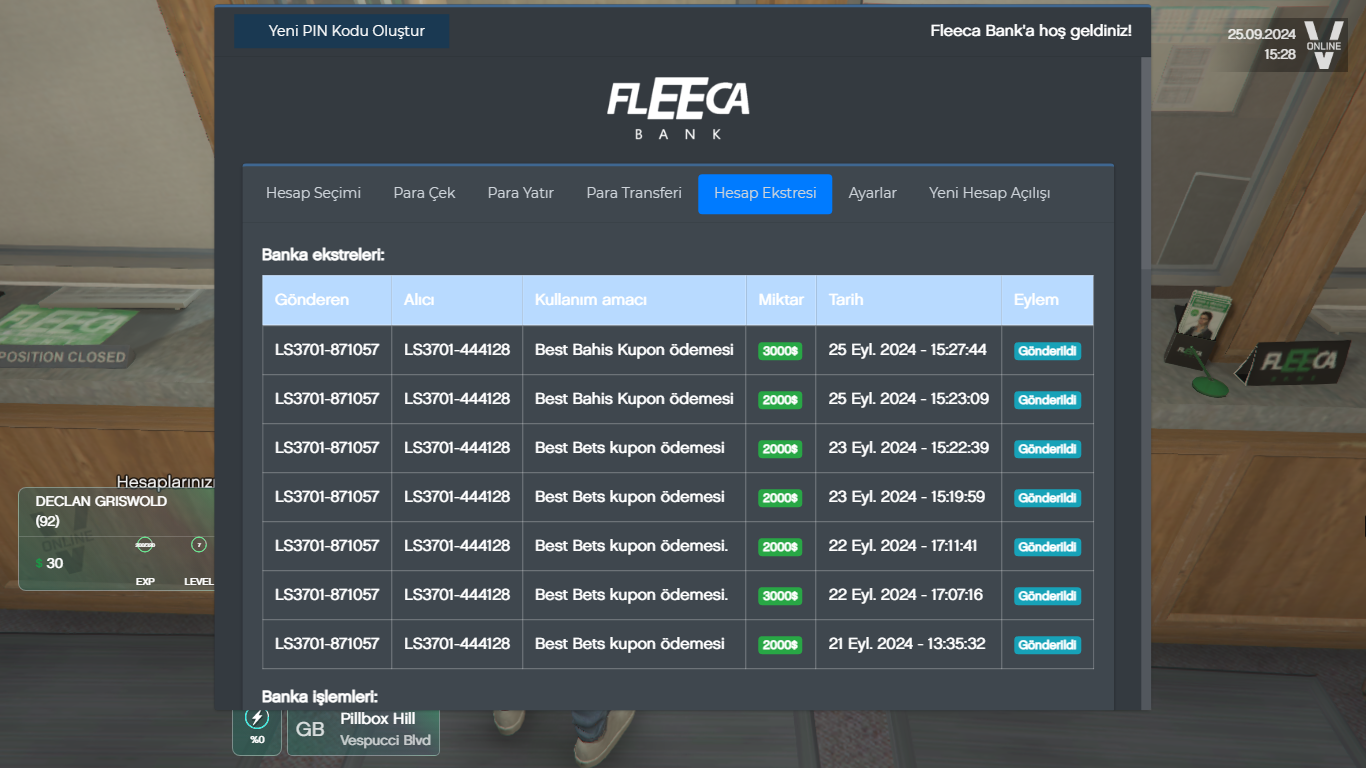
Task: Click the lightning energy icon
Action: (257, 718)
